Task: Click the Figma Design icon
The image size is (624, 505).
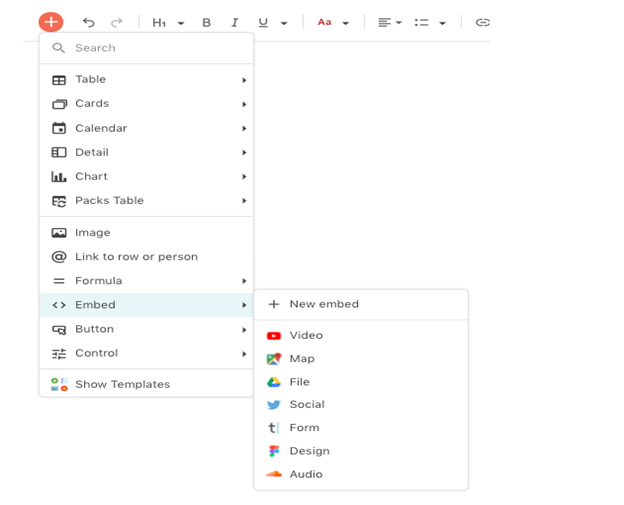Action: click(274, 451)
